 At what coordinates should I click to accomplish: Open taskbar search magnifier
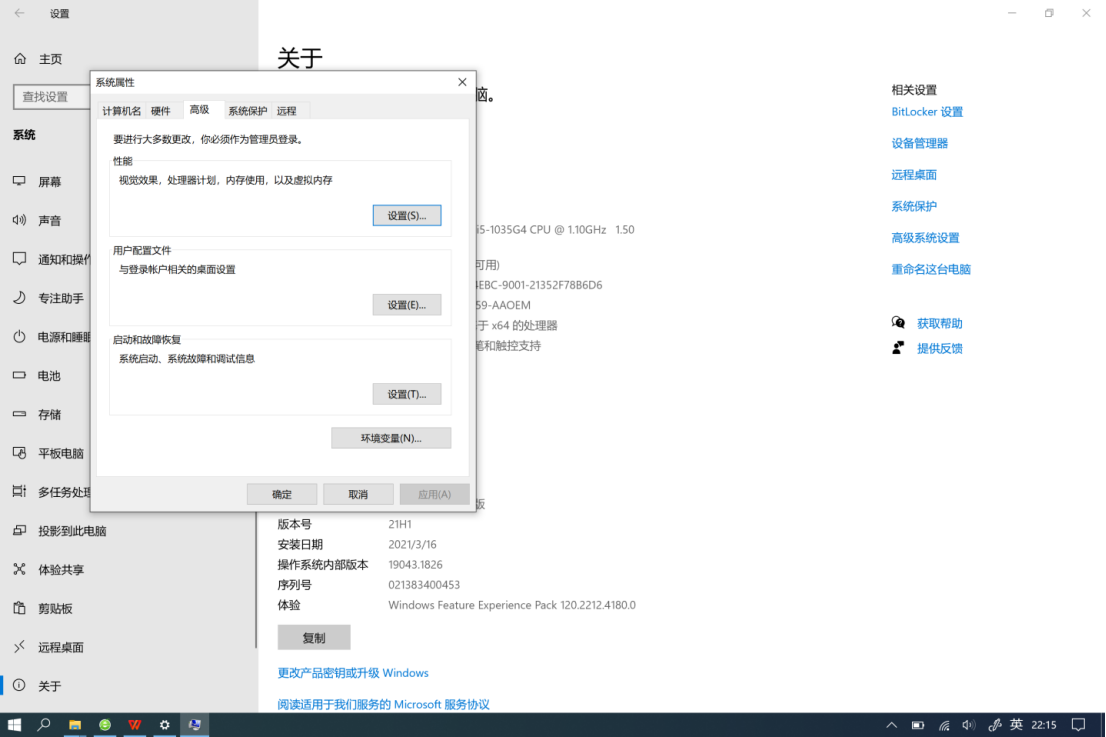(x=44, y=724)
